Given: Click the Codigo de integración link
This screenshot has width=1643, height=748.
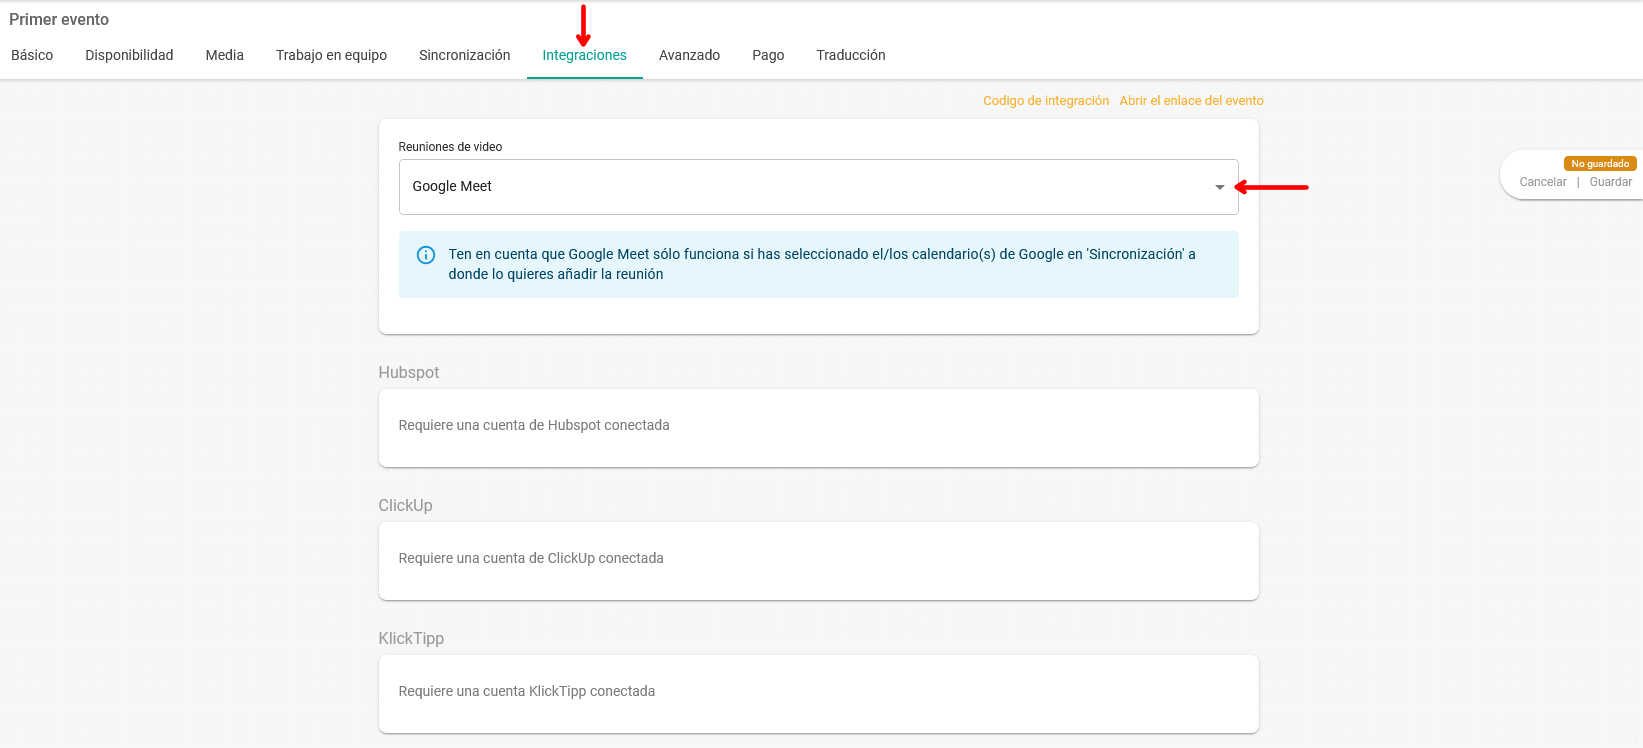Looking at the screenshot, I should click(1046, 101).
